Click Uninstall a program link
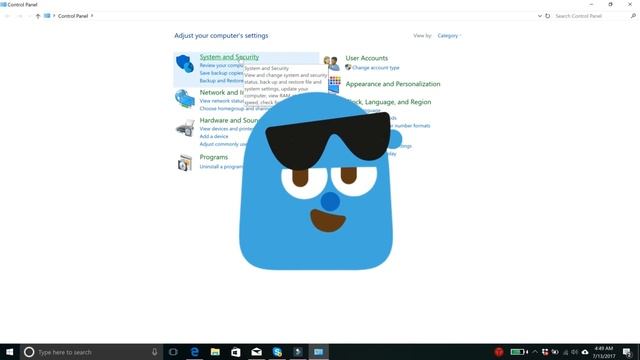 [x=221, y=167]
